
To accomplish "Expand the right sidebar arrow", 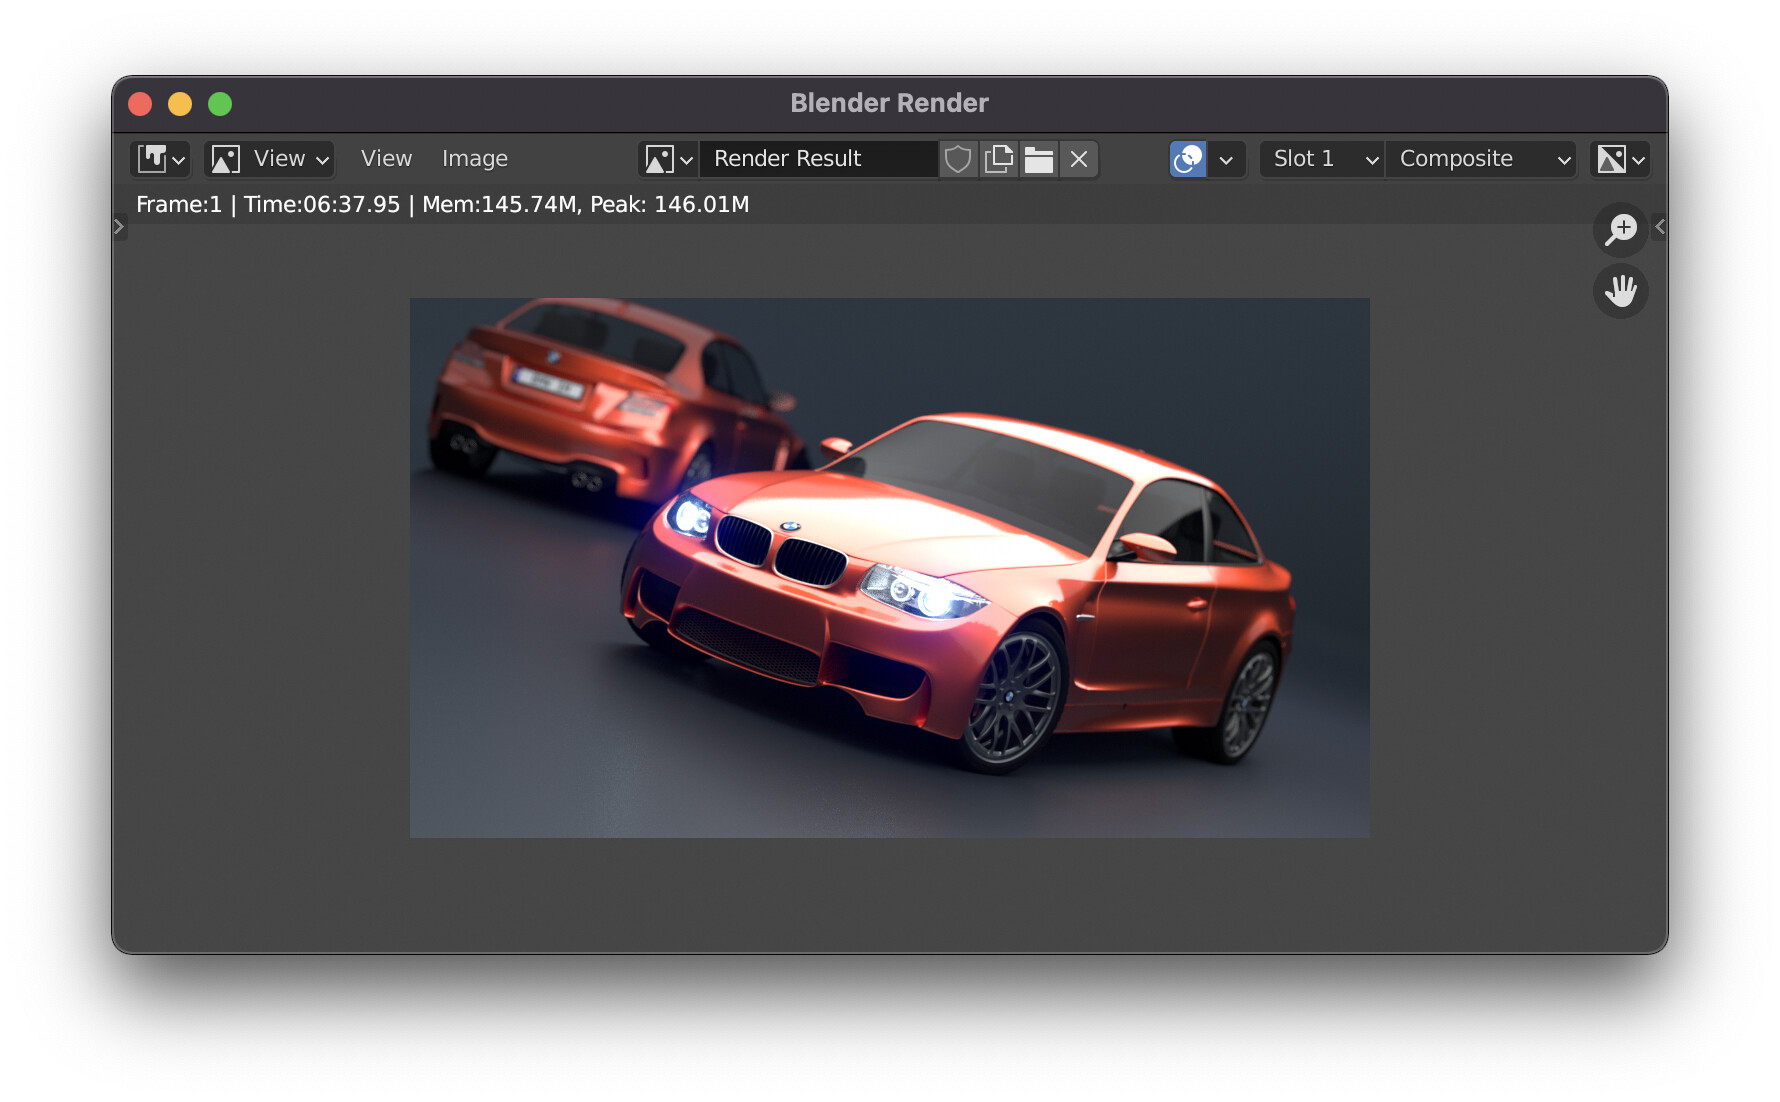I will tap(1659, 226).
